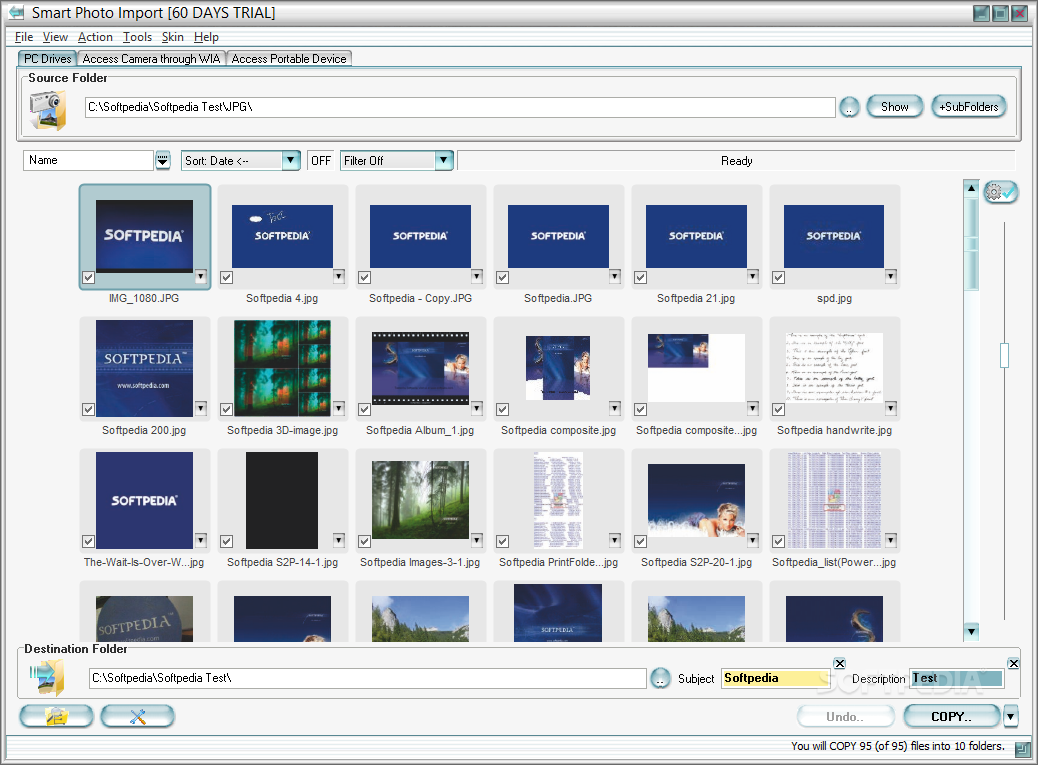Image resolution: width=1038 pixels, height=765 pixels.
Task: Open the Skin menu
Action: tap(173, 37)
